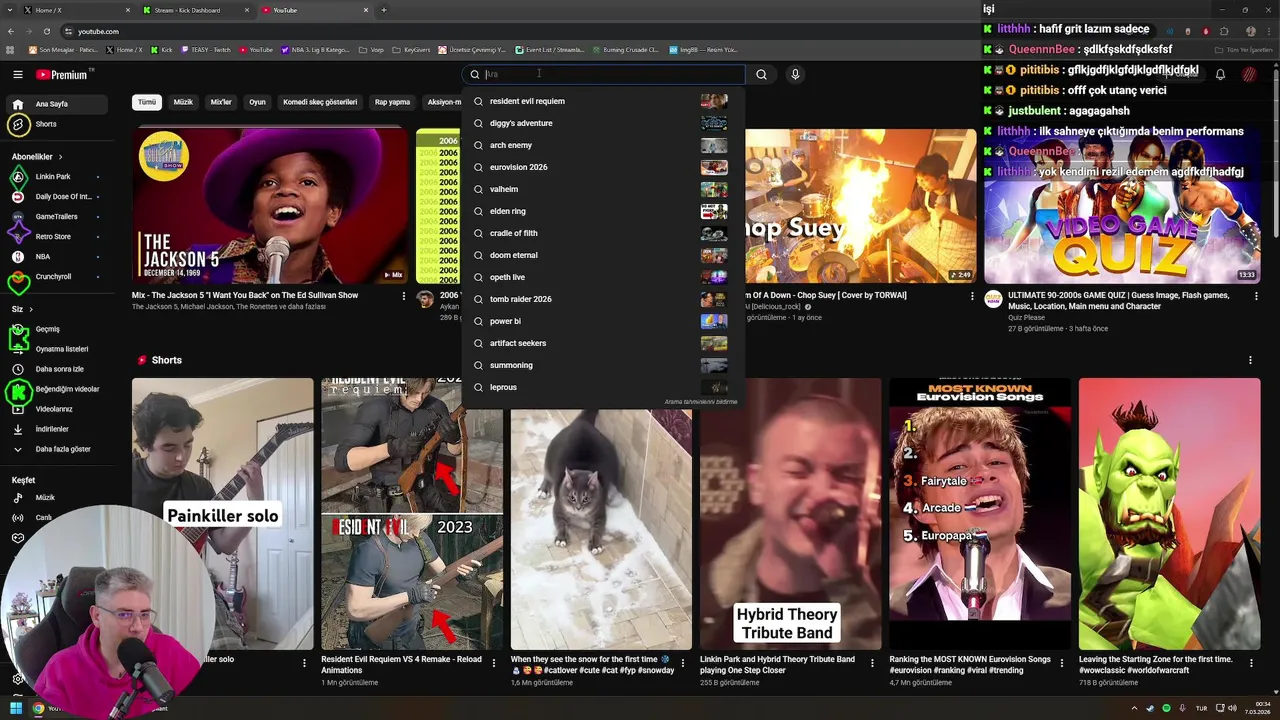The image size is (1280, 720).
Task: Open Müzik under Keşfet
Action: coord(58,497)
